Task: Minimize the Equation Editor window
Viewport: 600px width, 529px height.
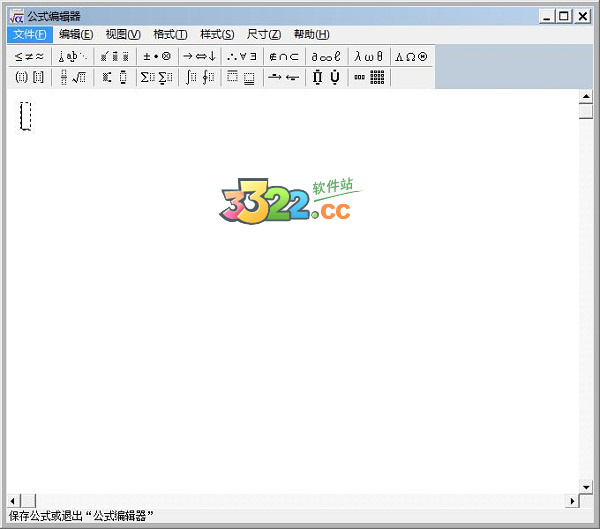Action: click(547, 16)
